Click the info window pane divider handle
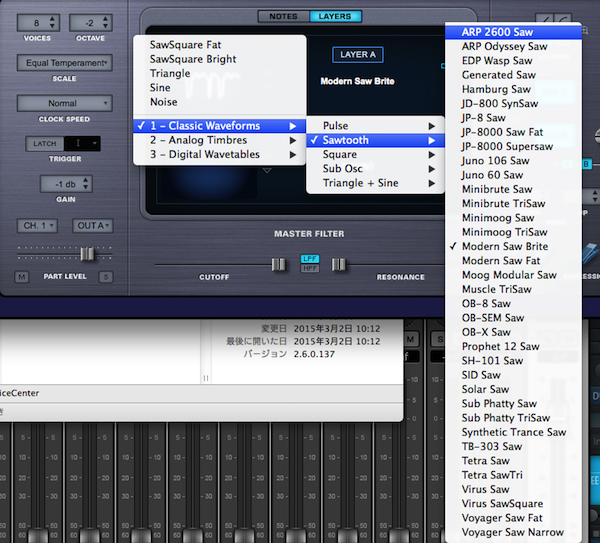 coord(206,378)
